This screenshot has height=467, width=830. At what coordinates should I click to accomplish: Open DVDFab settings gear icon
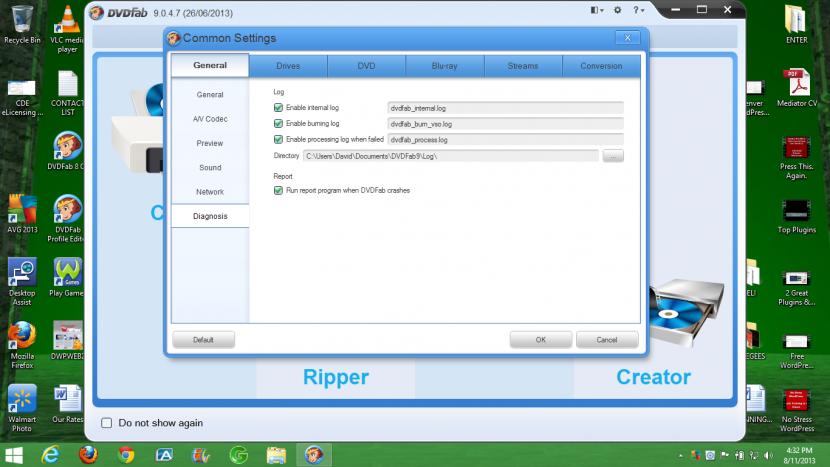(618, 10)
